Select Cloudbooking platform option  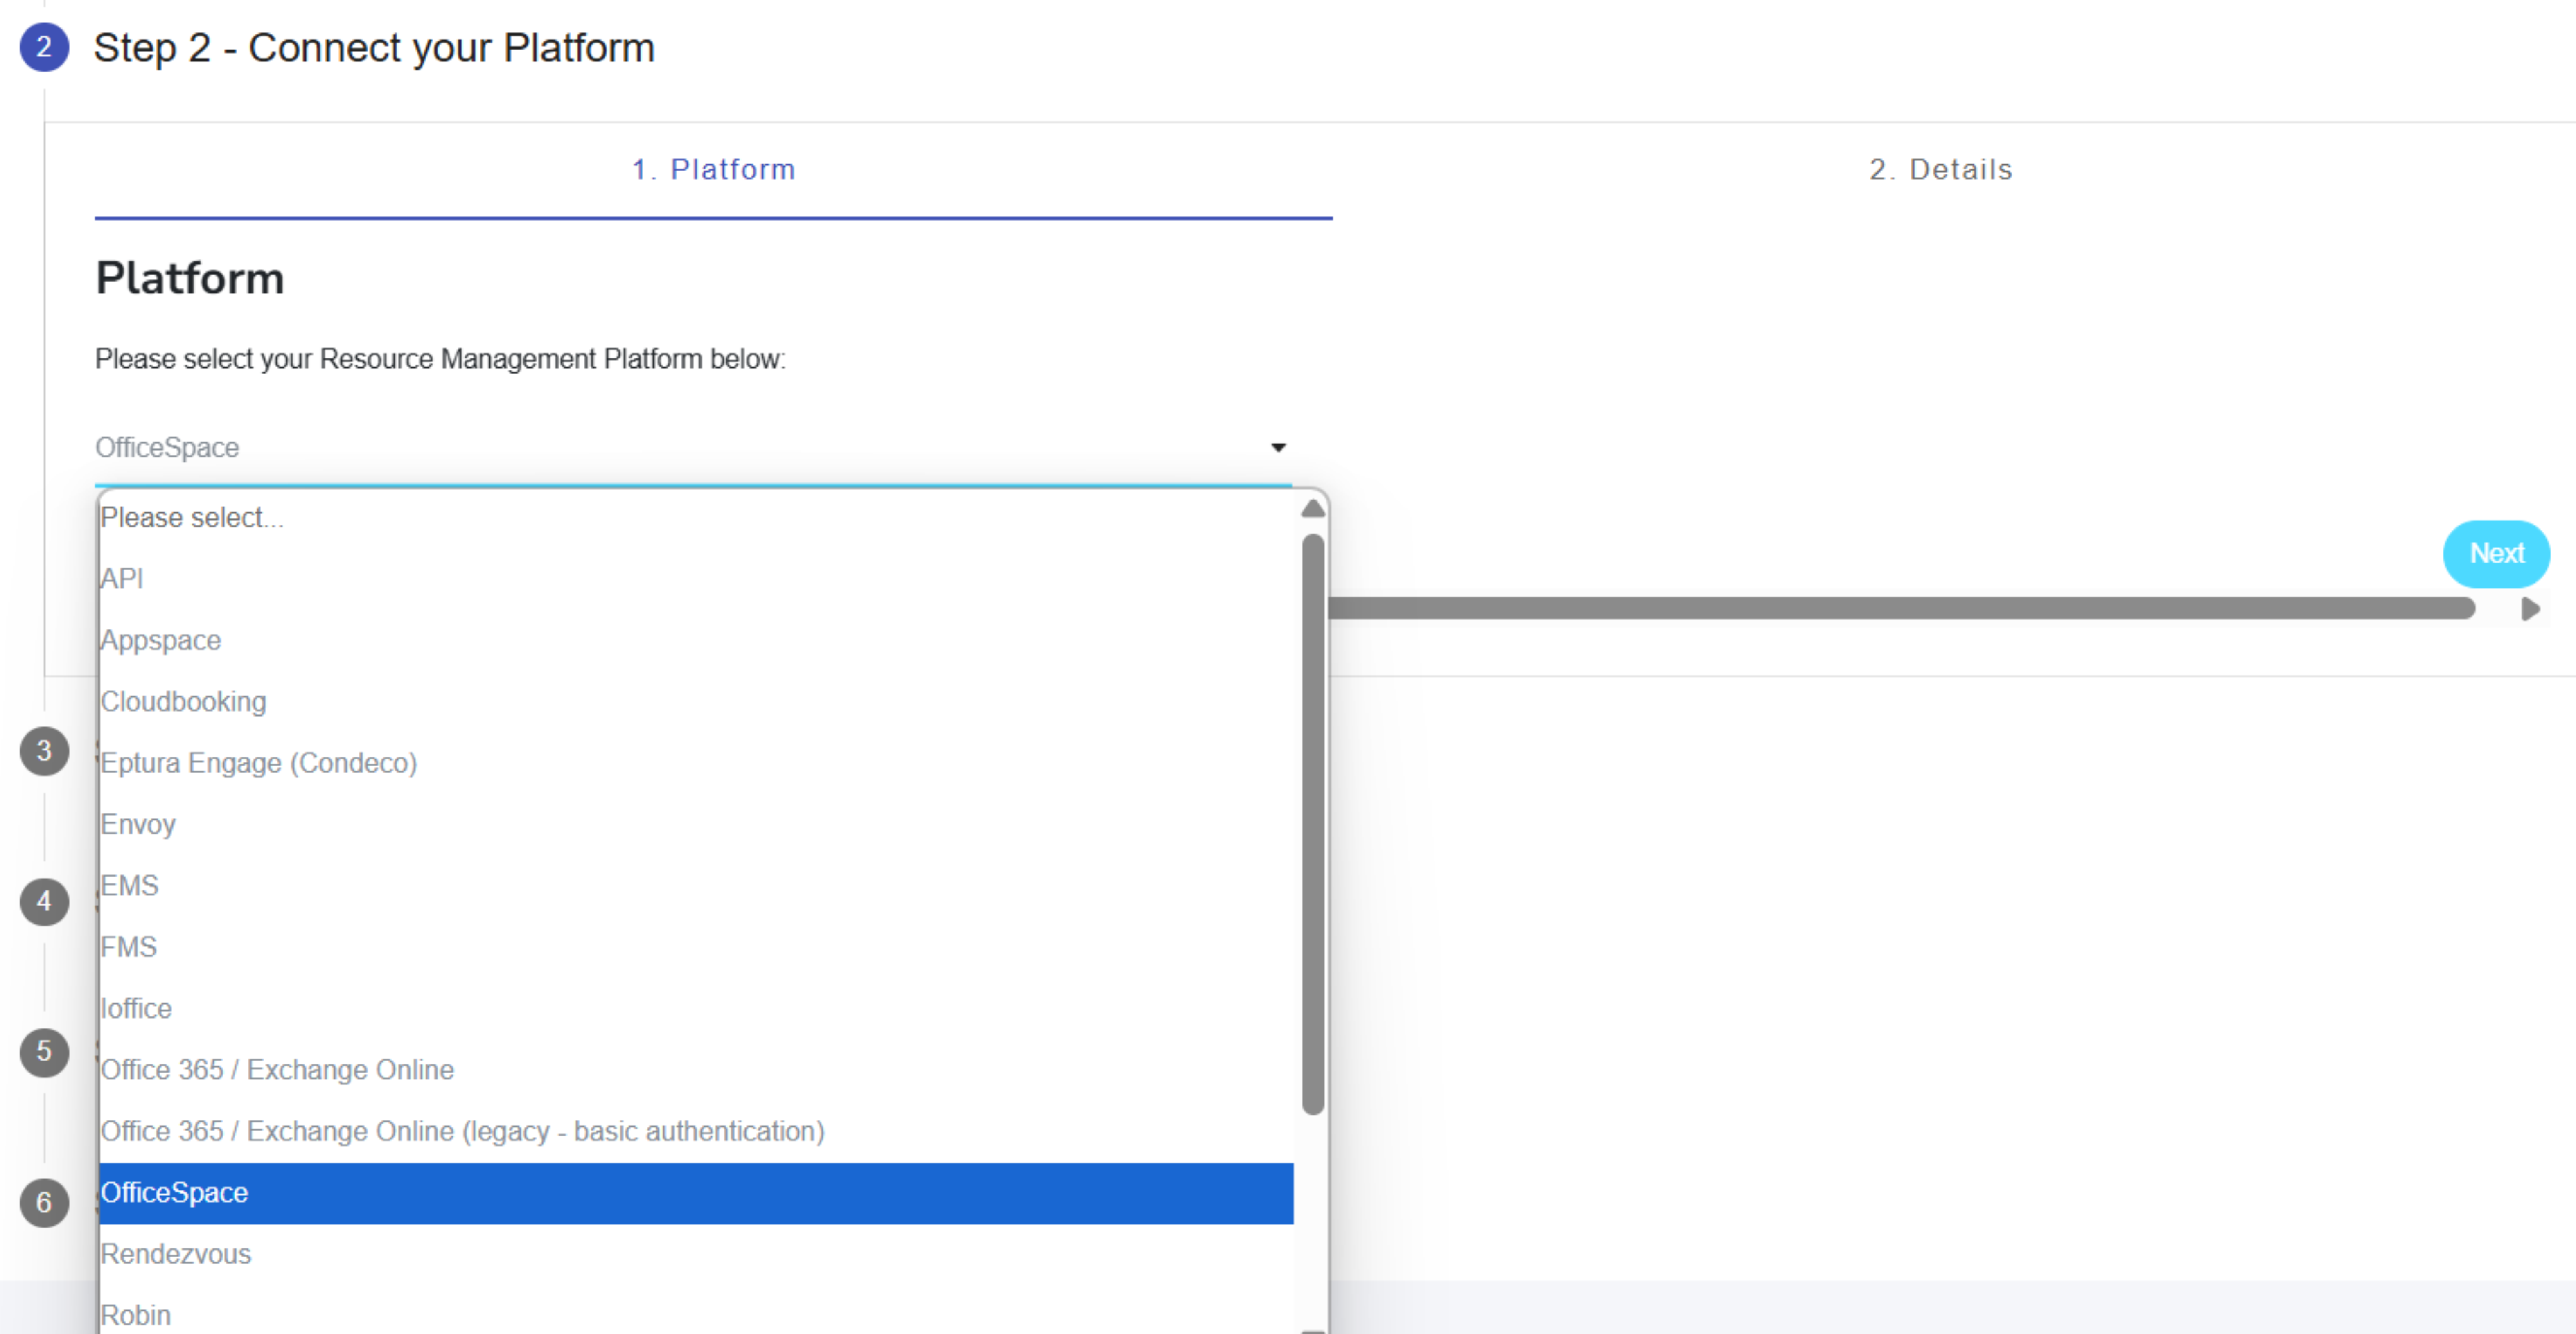tap(696, 702)
